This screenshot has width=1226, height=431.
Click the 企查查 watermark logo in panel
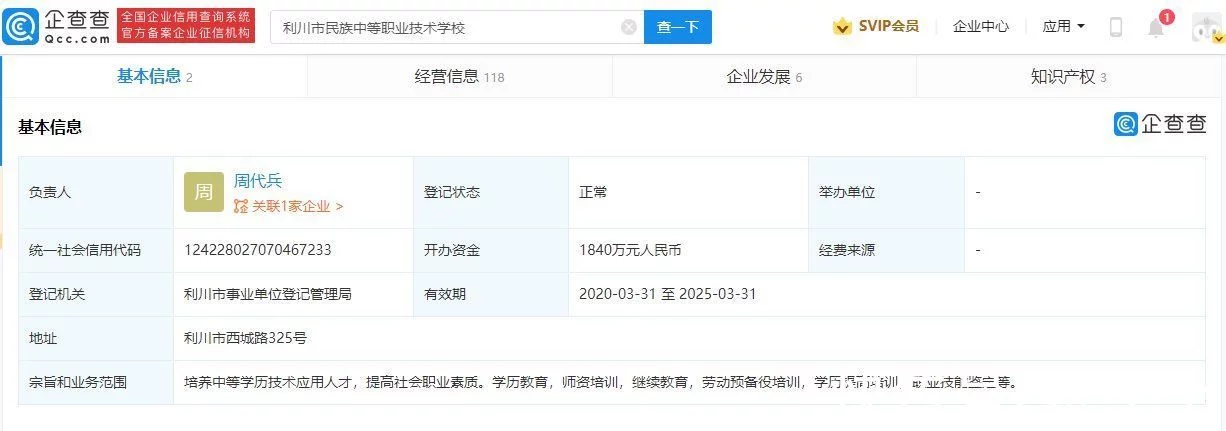click(1160, 123)
